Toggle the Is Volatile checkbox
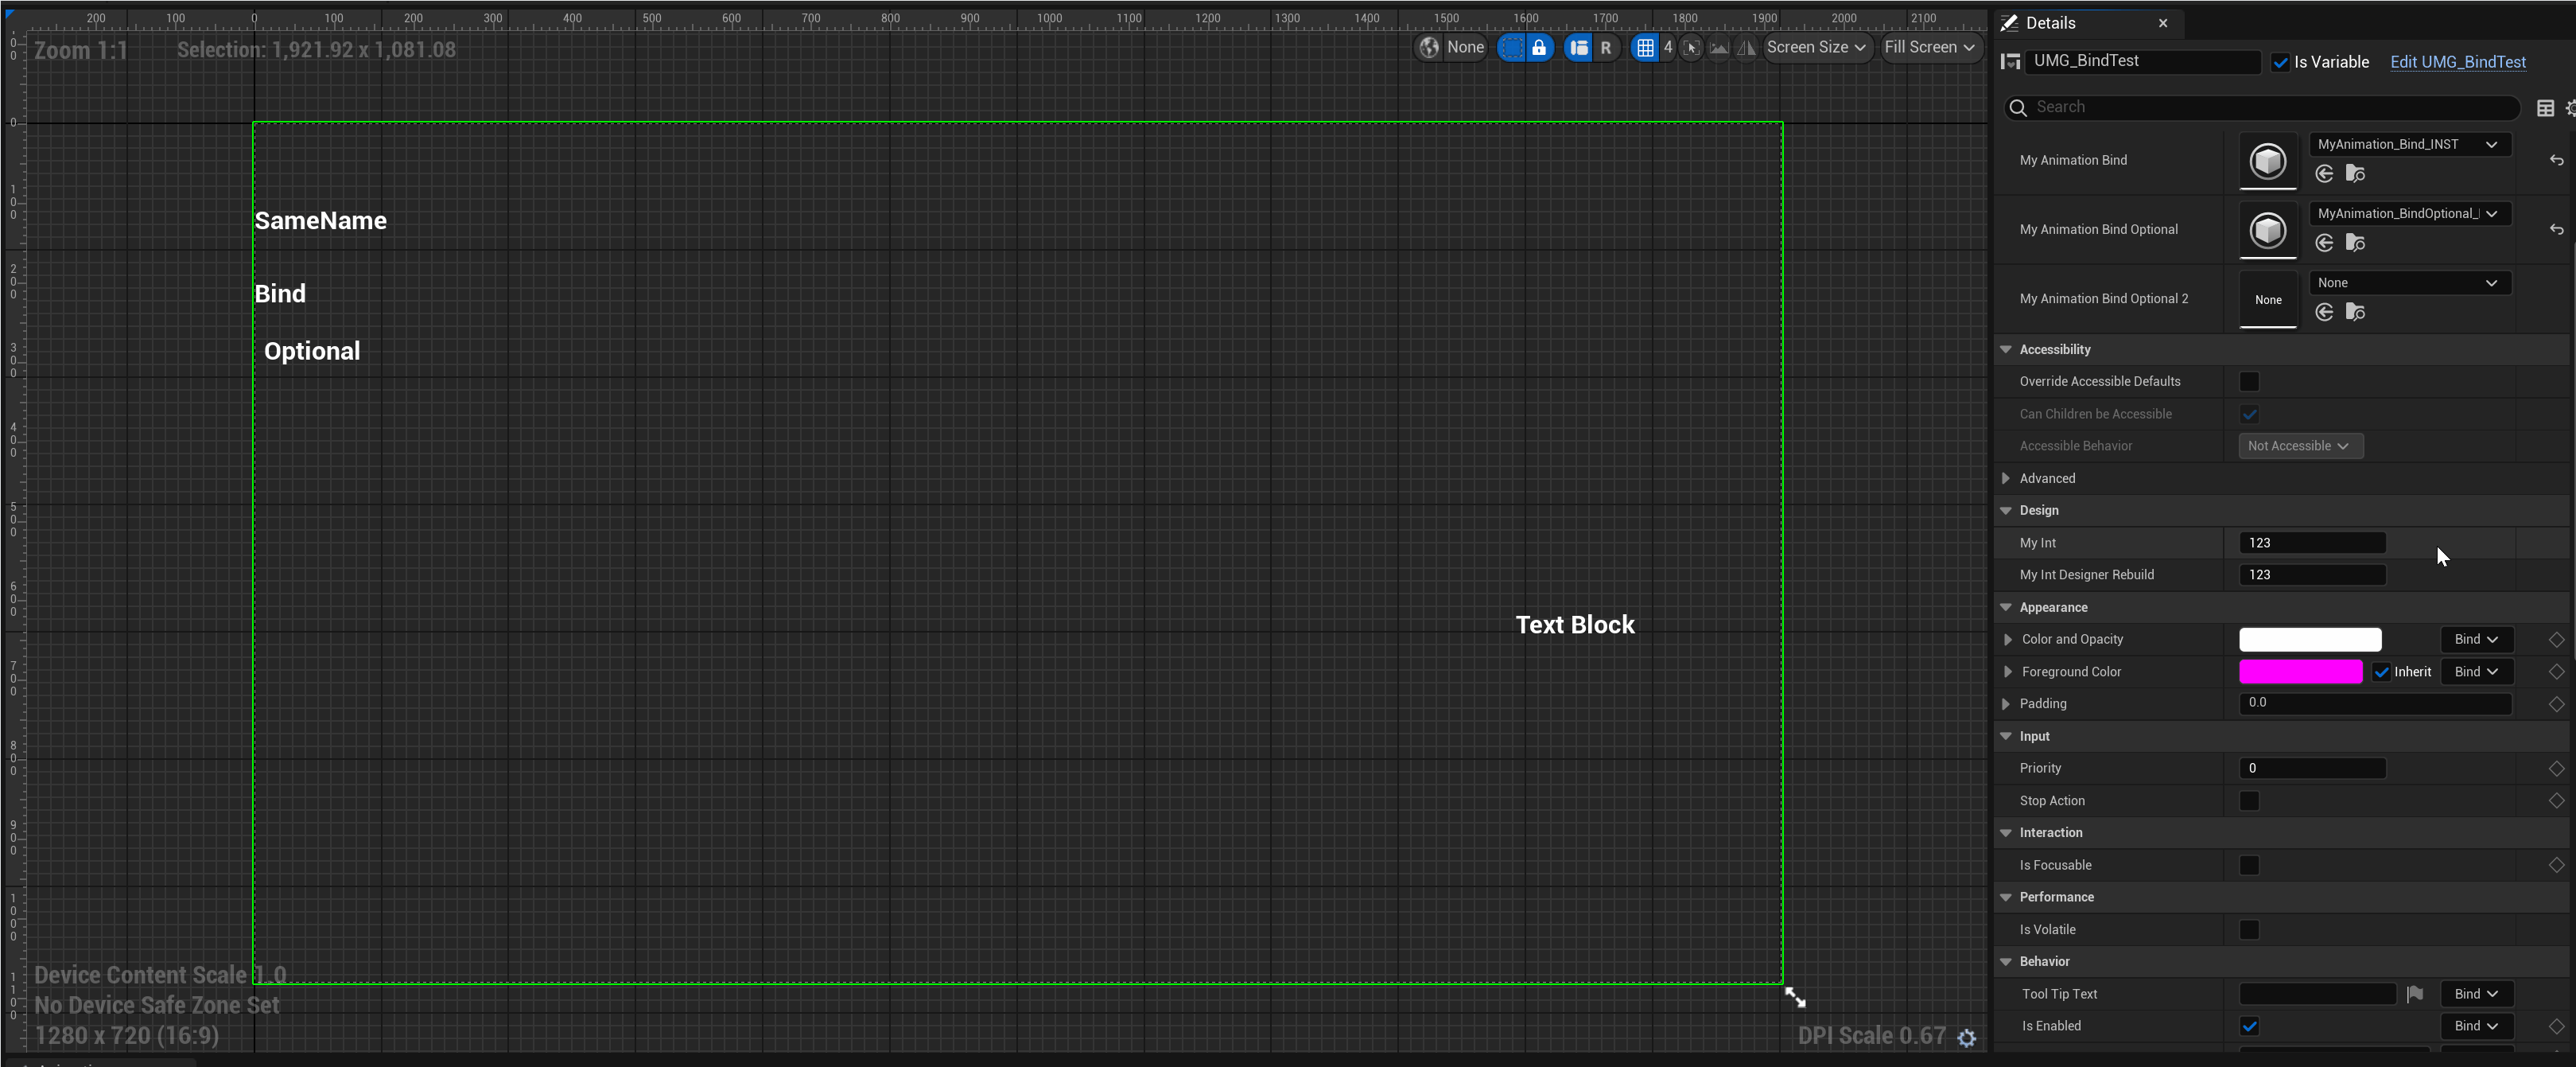 click(2249, 929)
